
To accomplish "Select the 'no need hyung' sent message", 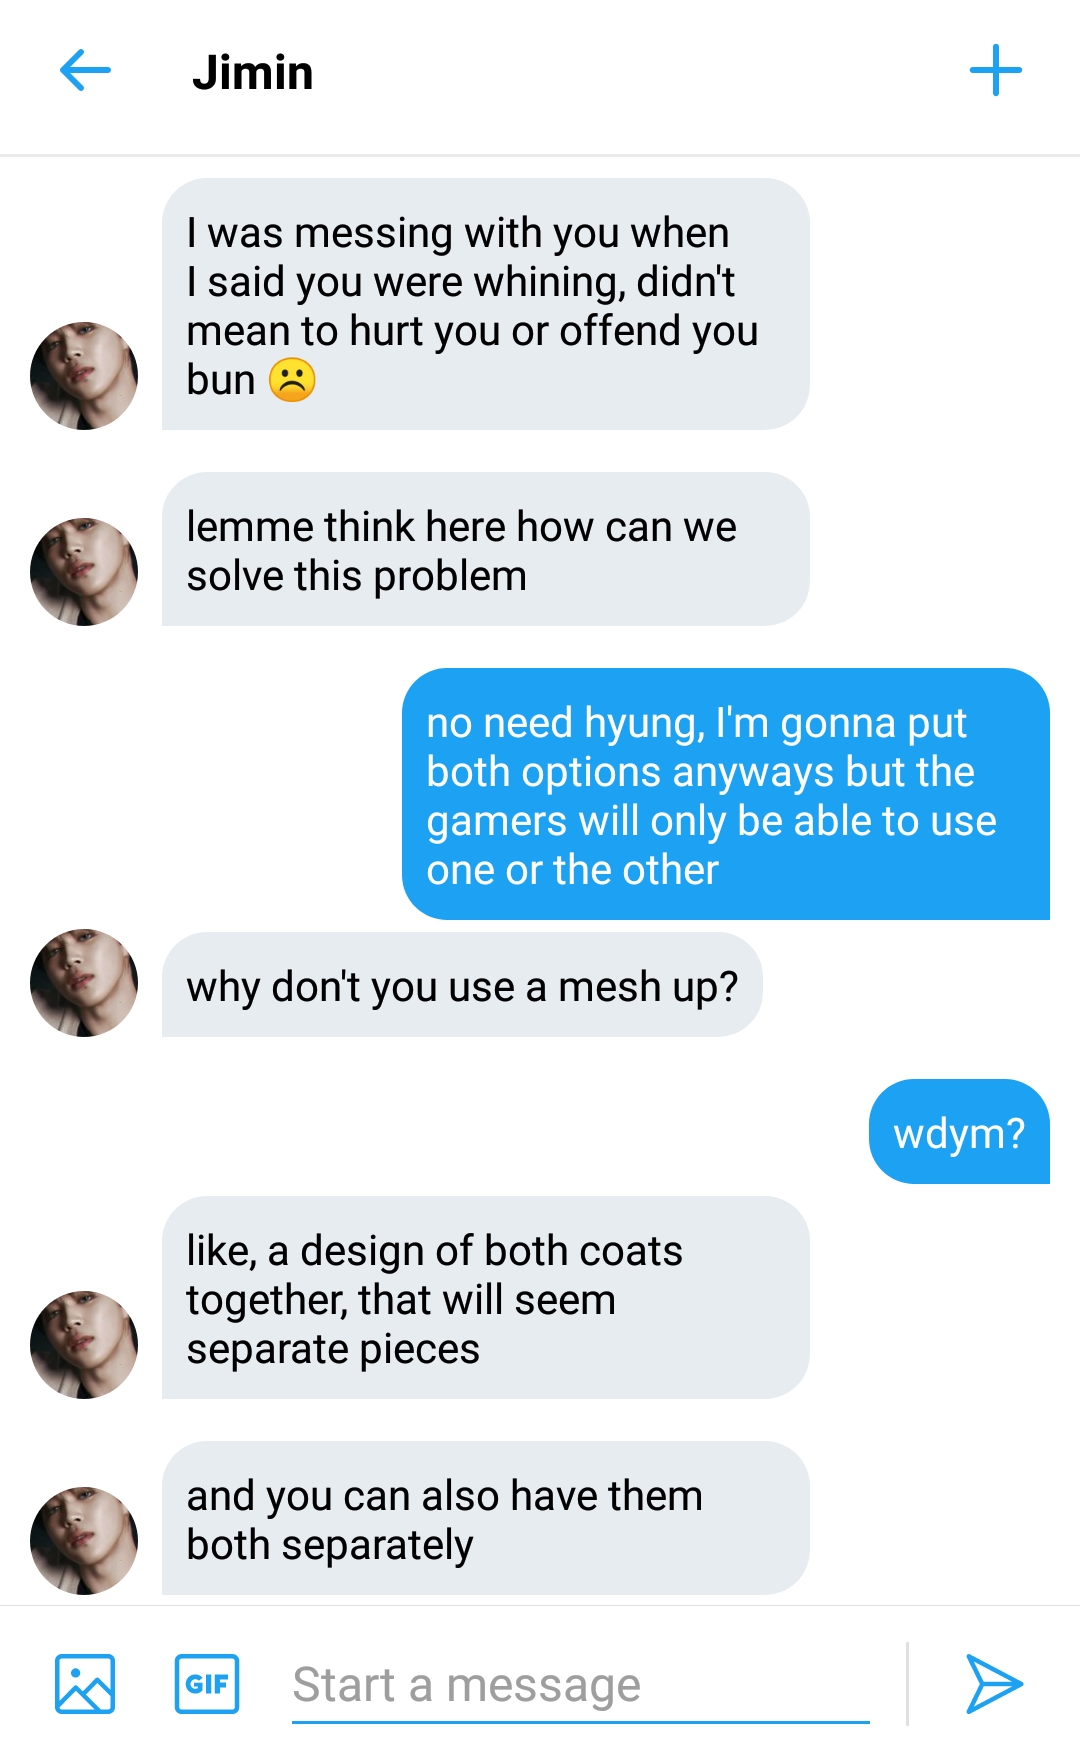I will coord(725,795).
